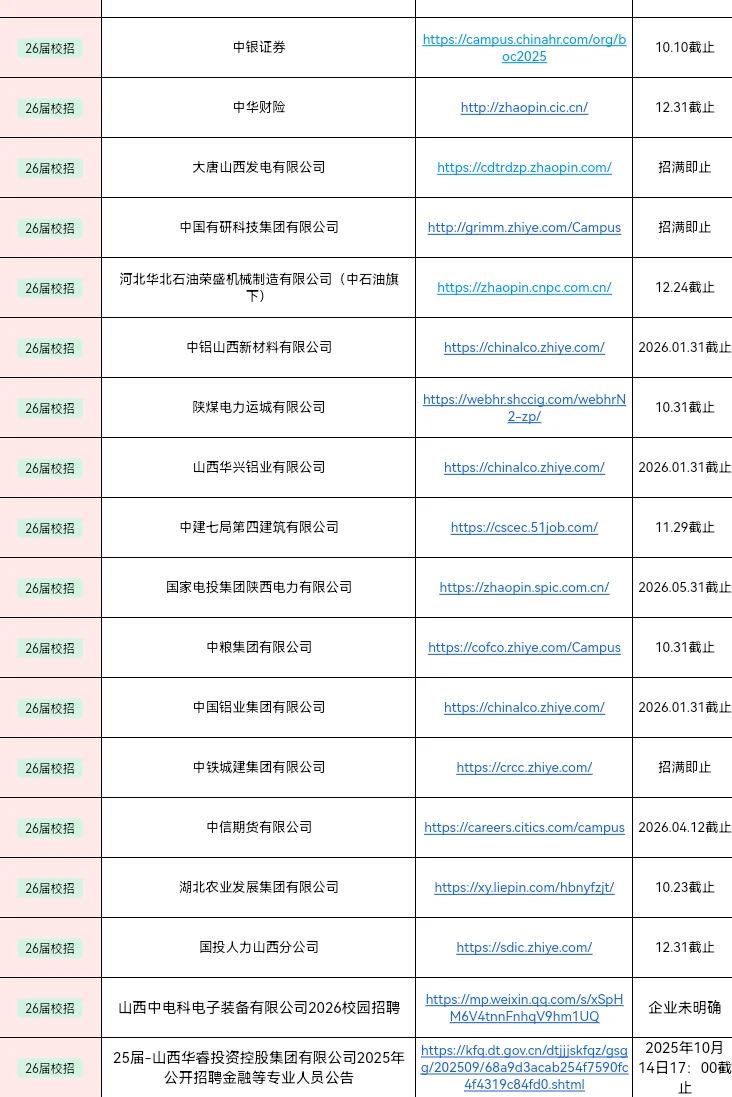Open the zhaopin.cic.cn link
Viewport: 732px width, 1097px height.
524,108
